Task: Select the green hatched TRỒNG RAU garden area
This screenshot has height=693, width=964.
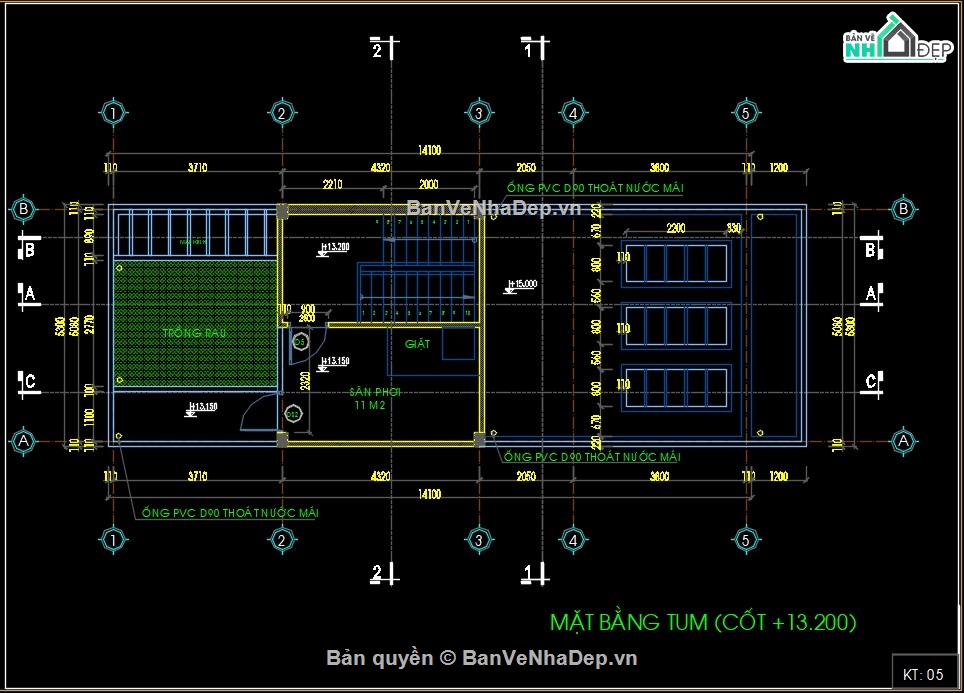Action: click(195, 323)
